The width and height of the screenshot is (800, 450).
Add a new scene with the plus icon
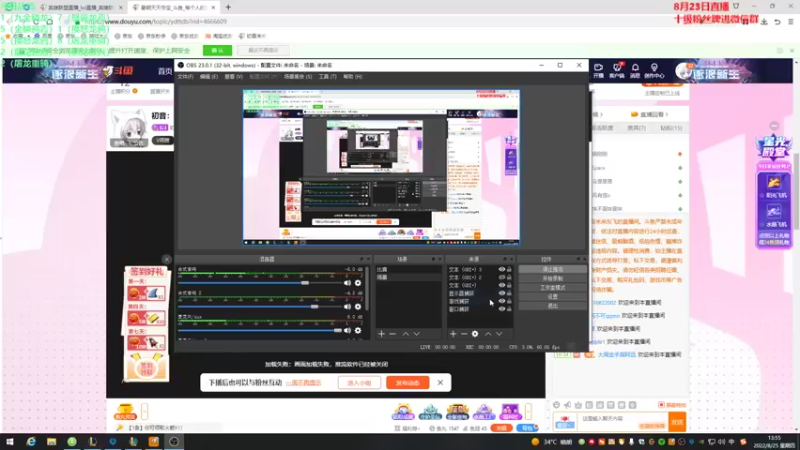click(381, 334)
